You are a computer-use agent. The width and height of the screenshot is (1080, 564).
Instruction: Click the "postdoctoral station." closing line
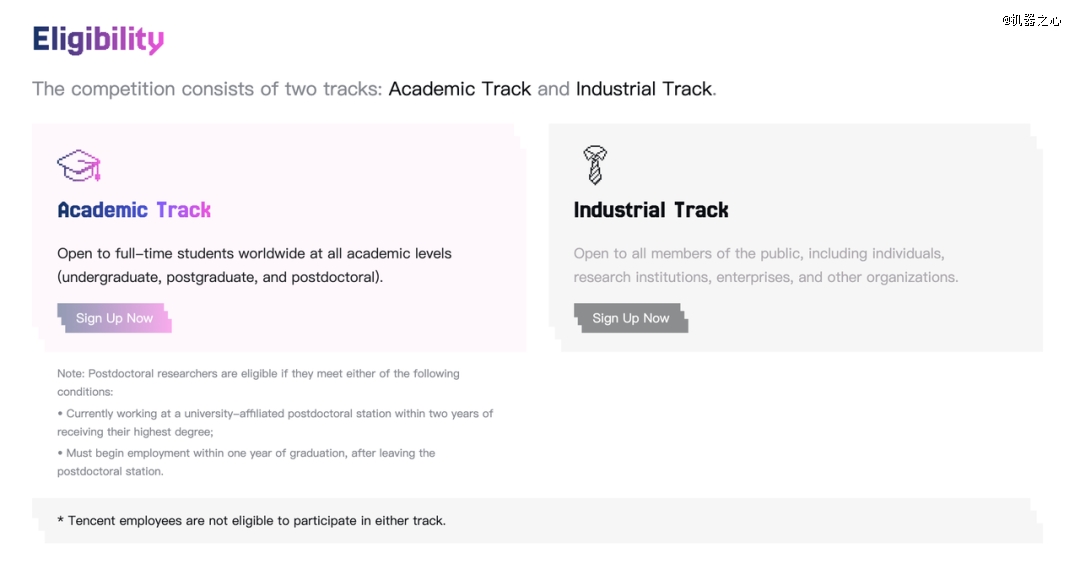(x=110, y=472)
